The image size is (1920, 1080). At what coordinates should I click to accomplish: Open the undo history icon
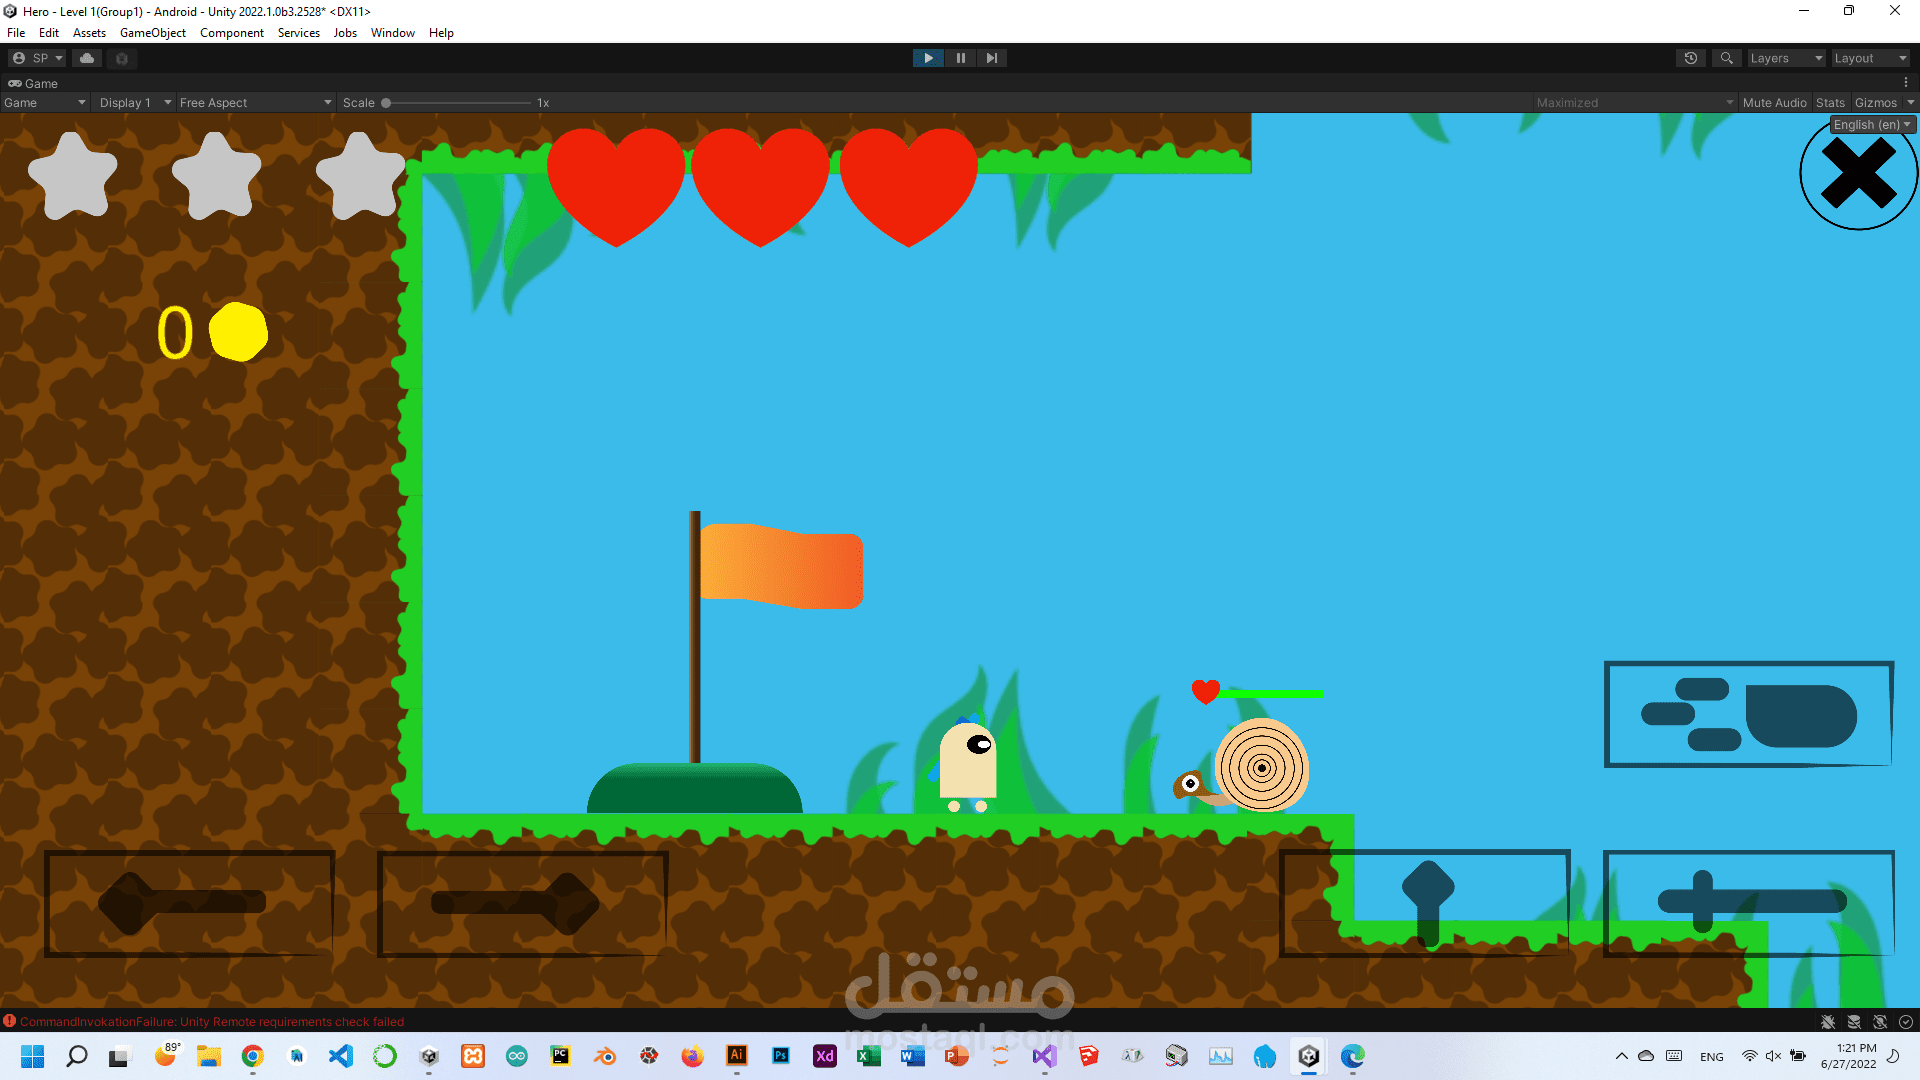click(1690, 58)
